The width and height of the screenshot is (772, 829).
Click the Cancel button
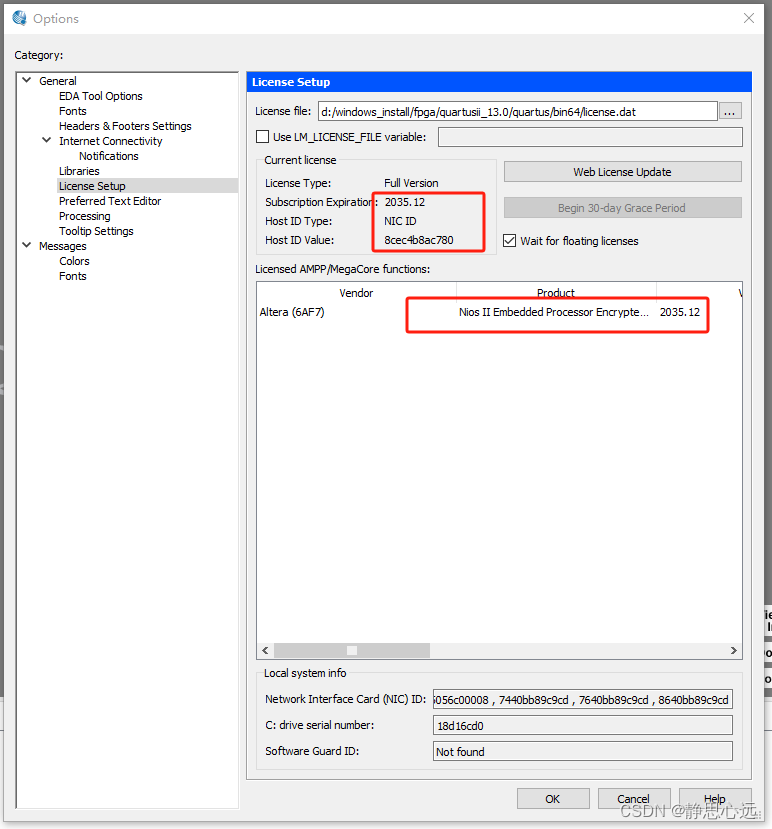point(633,798)
